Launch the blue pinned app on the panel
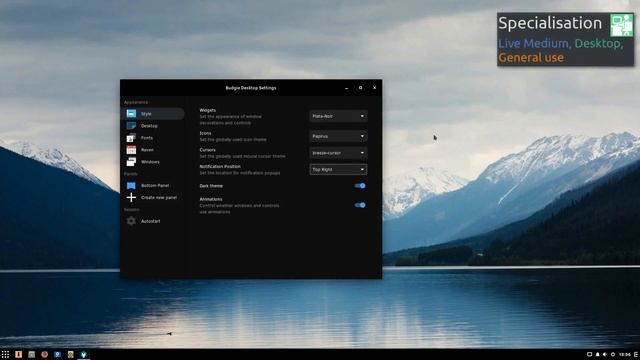This screenshot has height=360, width=640. pyautogui.click(x=57, y=354)
